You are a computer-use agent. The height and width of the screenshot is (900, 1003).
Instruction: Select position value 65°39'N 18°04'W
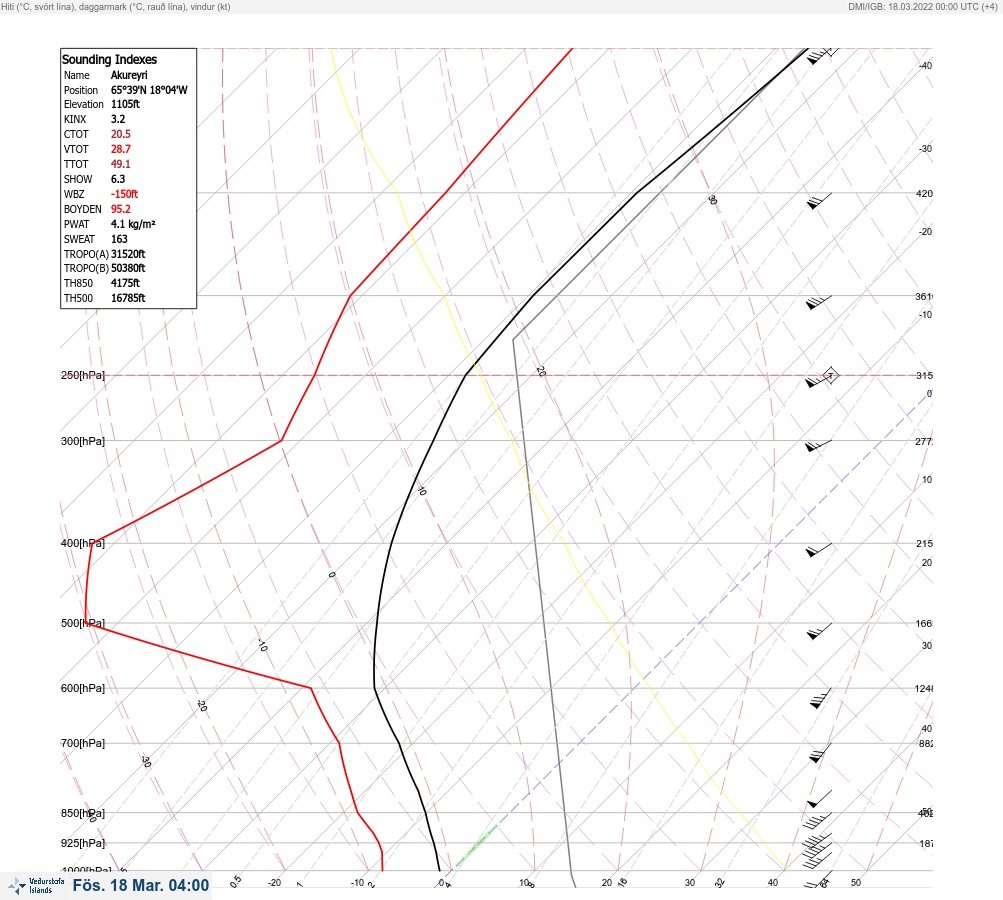click(x=149, y=90)
